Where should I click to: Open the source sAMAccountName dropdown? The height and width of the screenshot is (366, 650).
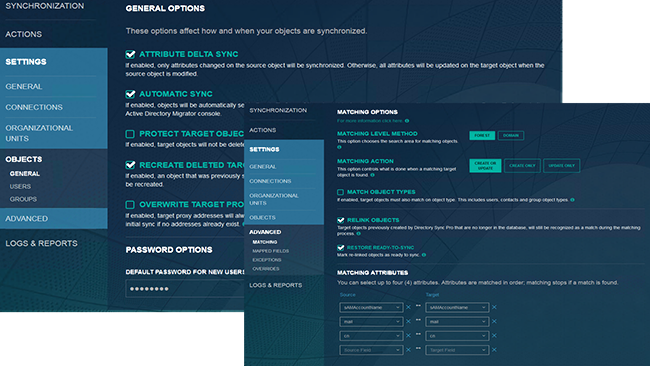(x=371, y=308)
